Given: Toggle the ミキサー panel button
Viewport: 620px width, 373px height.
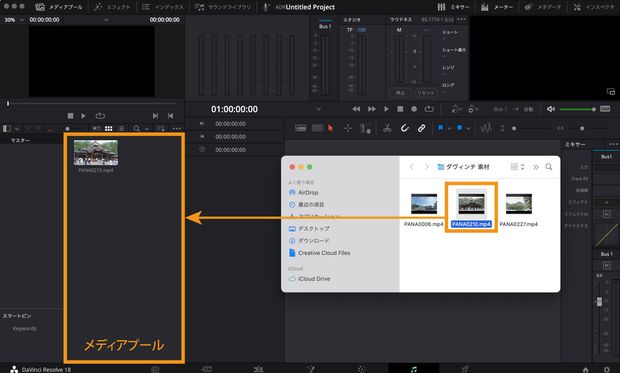Looking at the screenshot, I should 453,7.
